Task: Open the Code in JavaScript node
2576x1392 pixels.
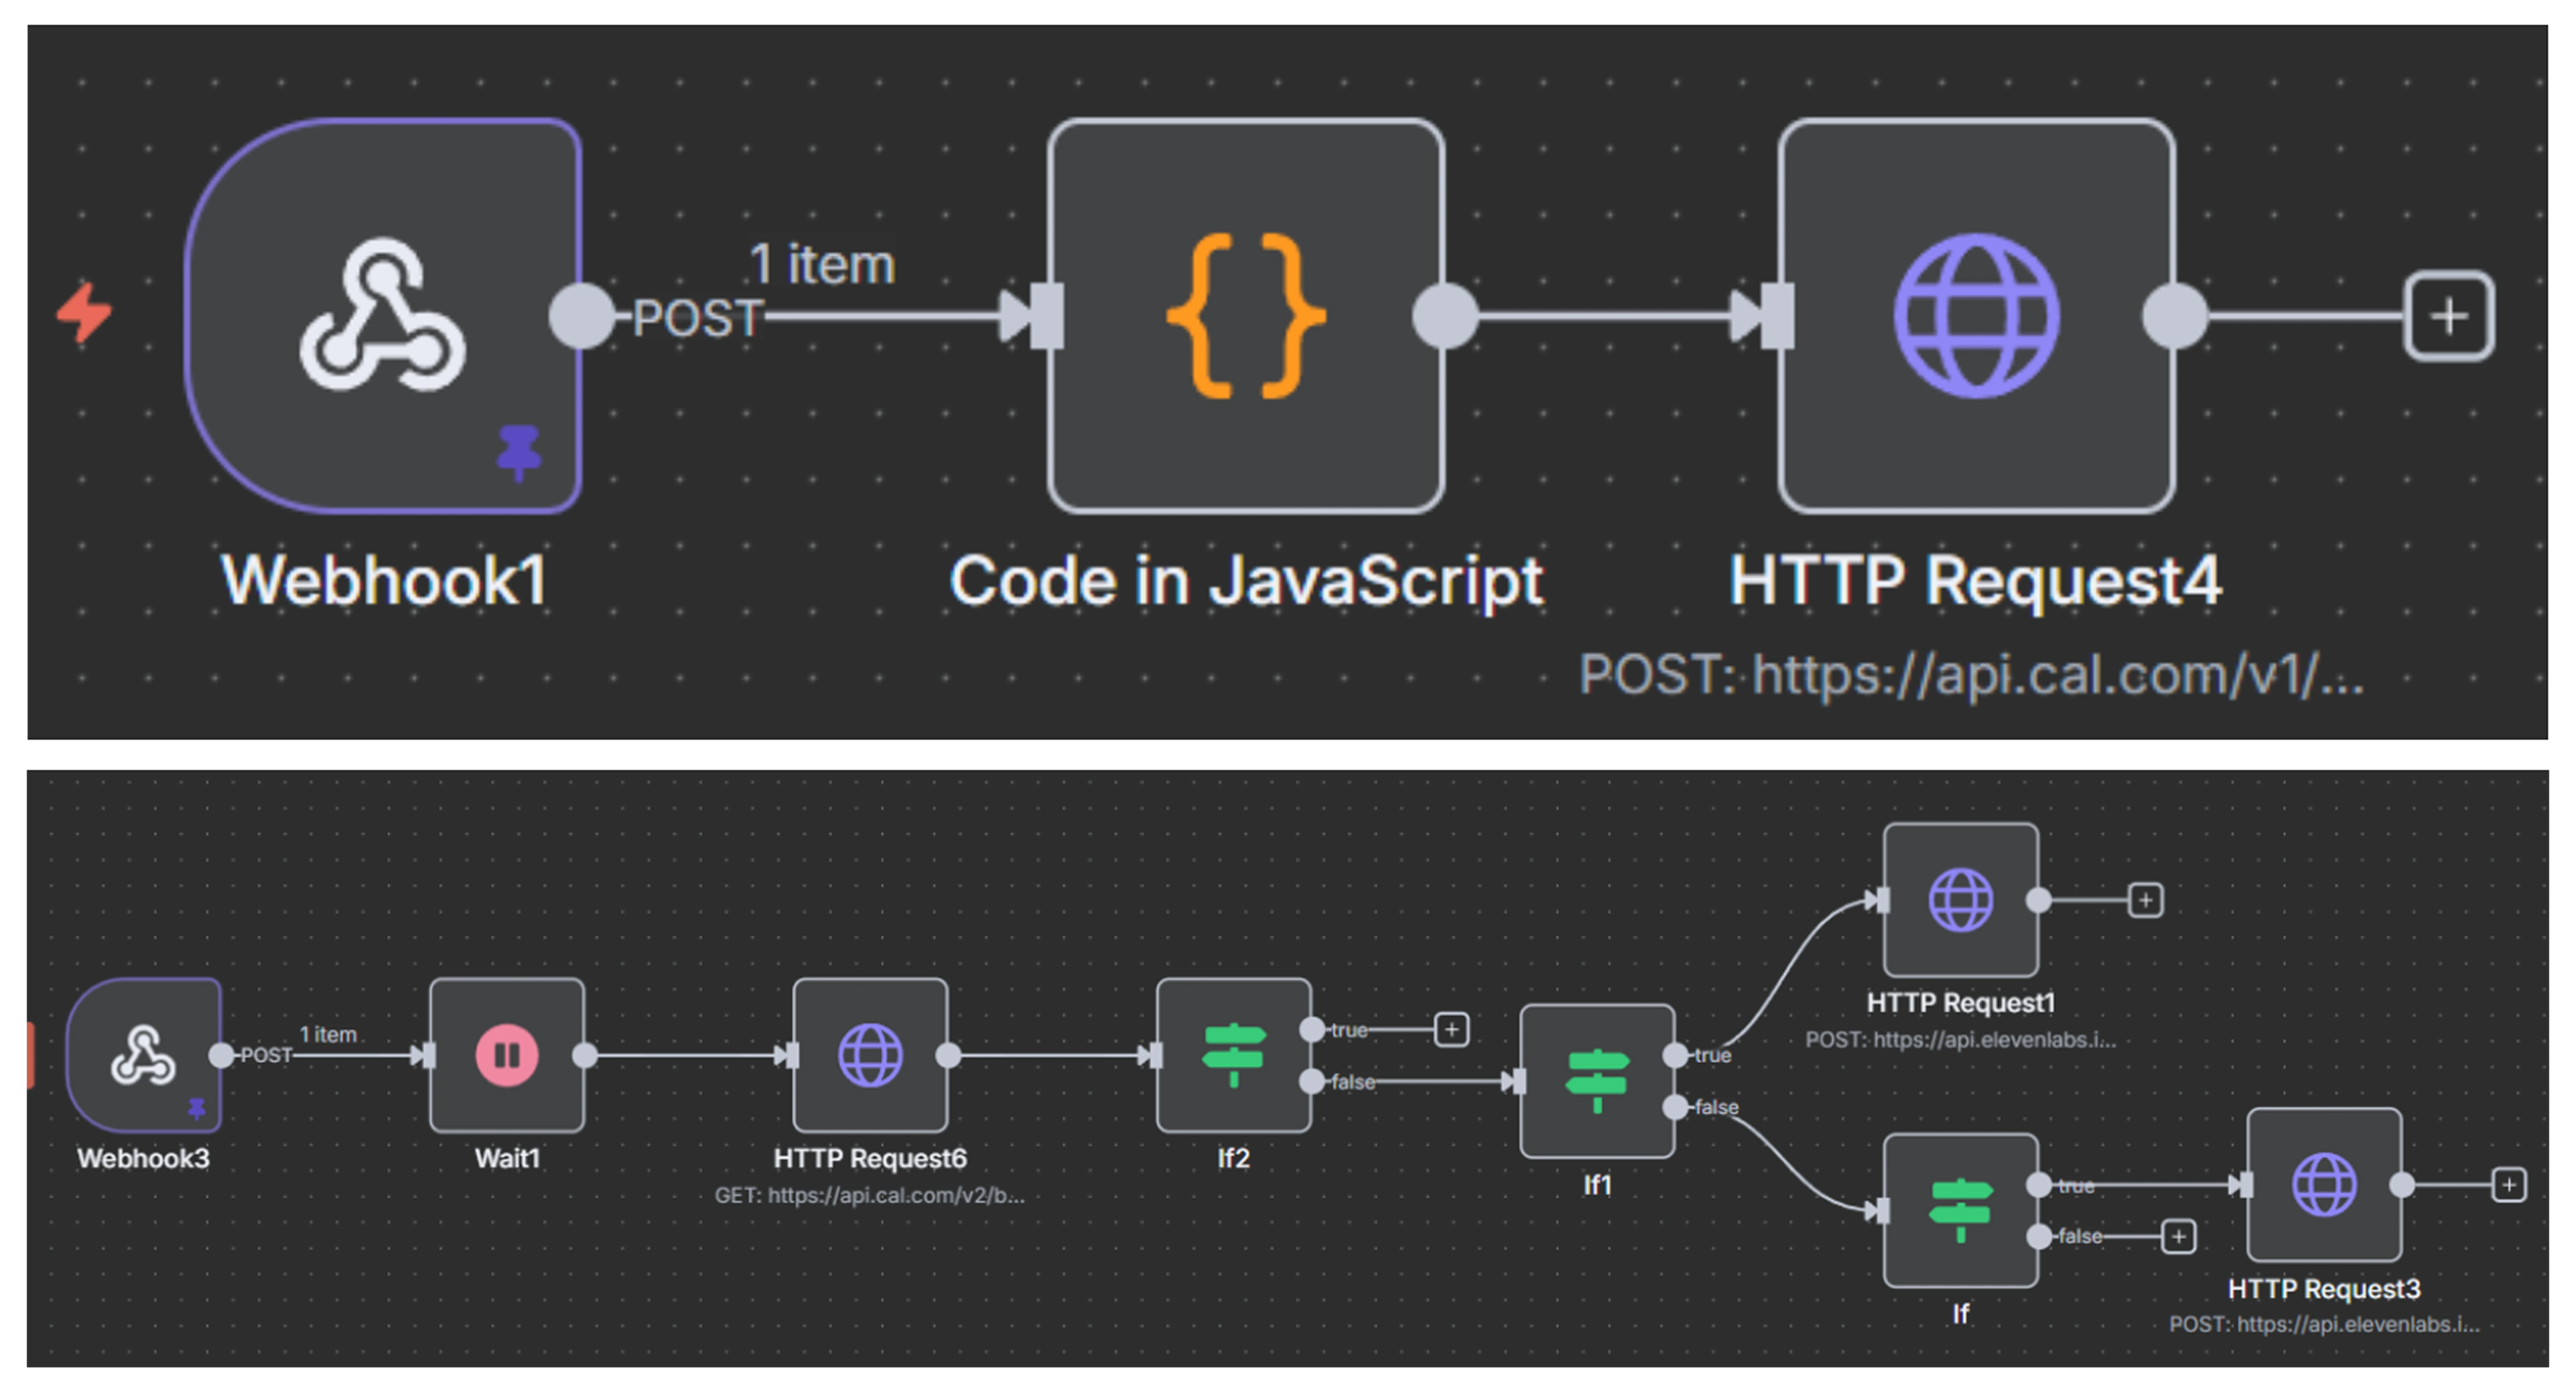Action: (x=1245, y=316)
